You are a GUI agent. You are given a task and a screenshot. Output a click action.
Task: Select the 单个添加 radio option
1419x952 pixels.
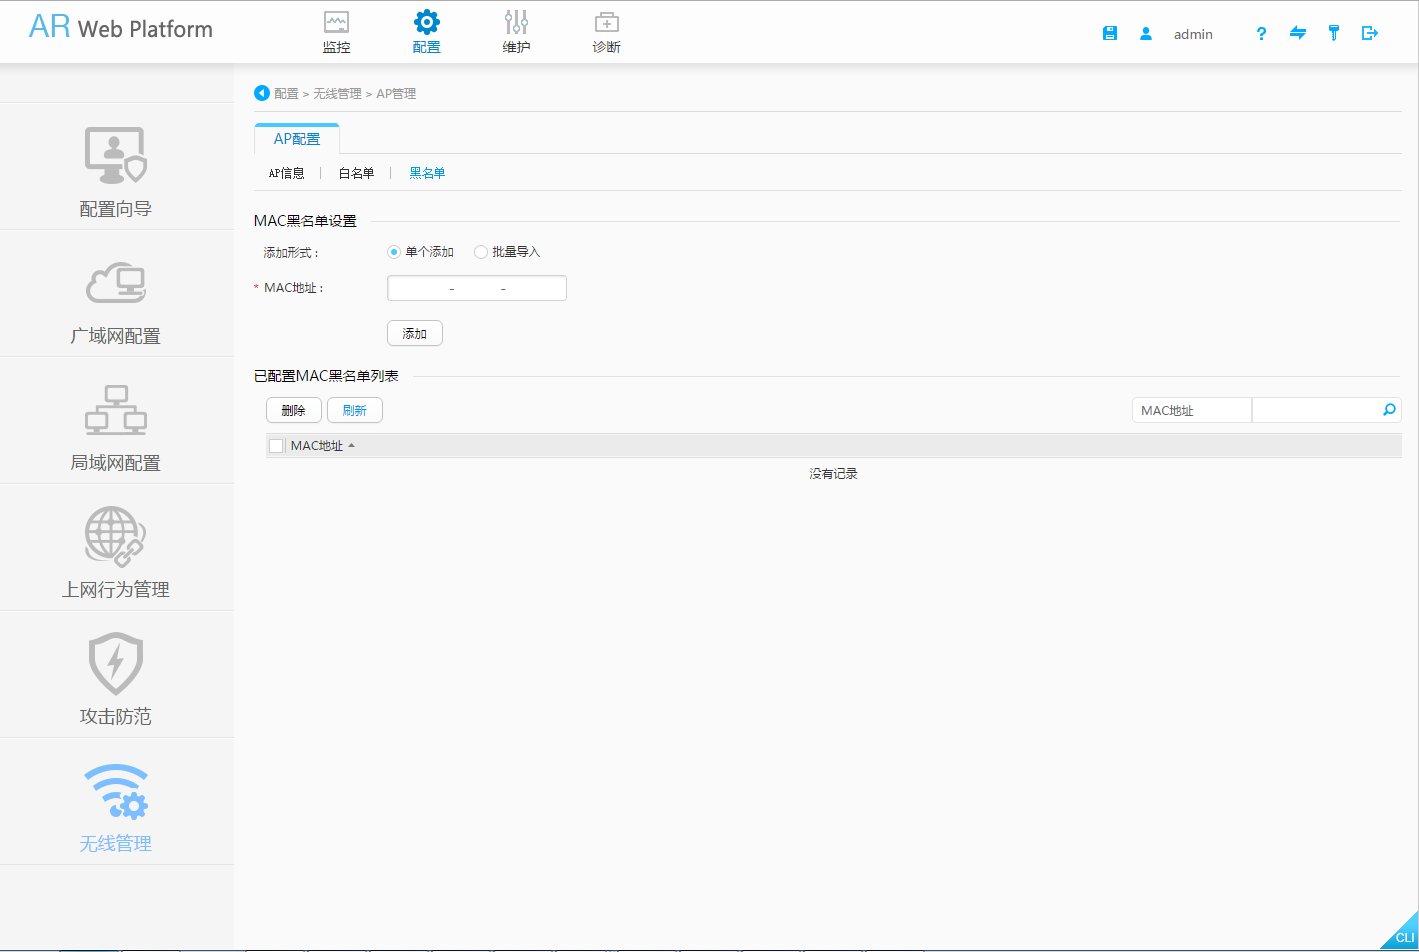click(393, 252)
